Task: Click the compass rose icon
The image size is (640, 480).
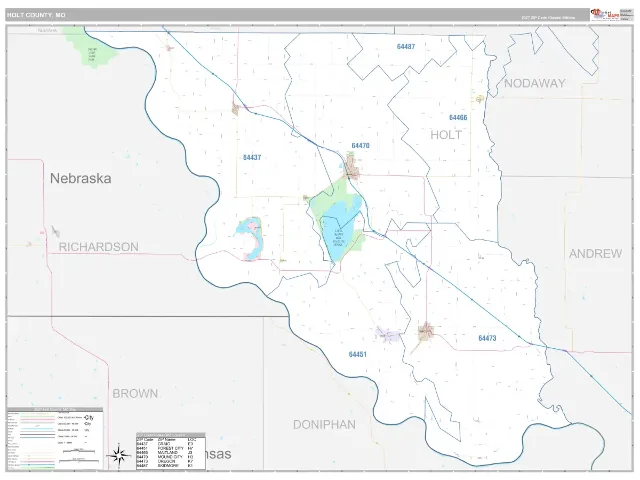Action: click(118, 456)
